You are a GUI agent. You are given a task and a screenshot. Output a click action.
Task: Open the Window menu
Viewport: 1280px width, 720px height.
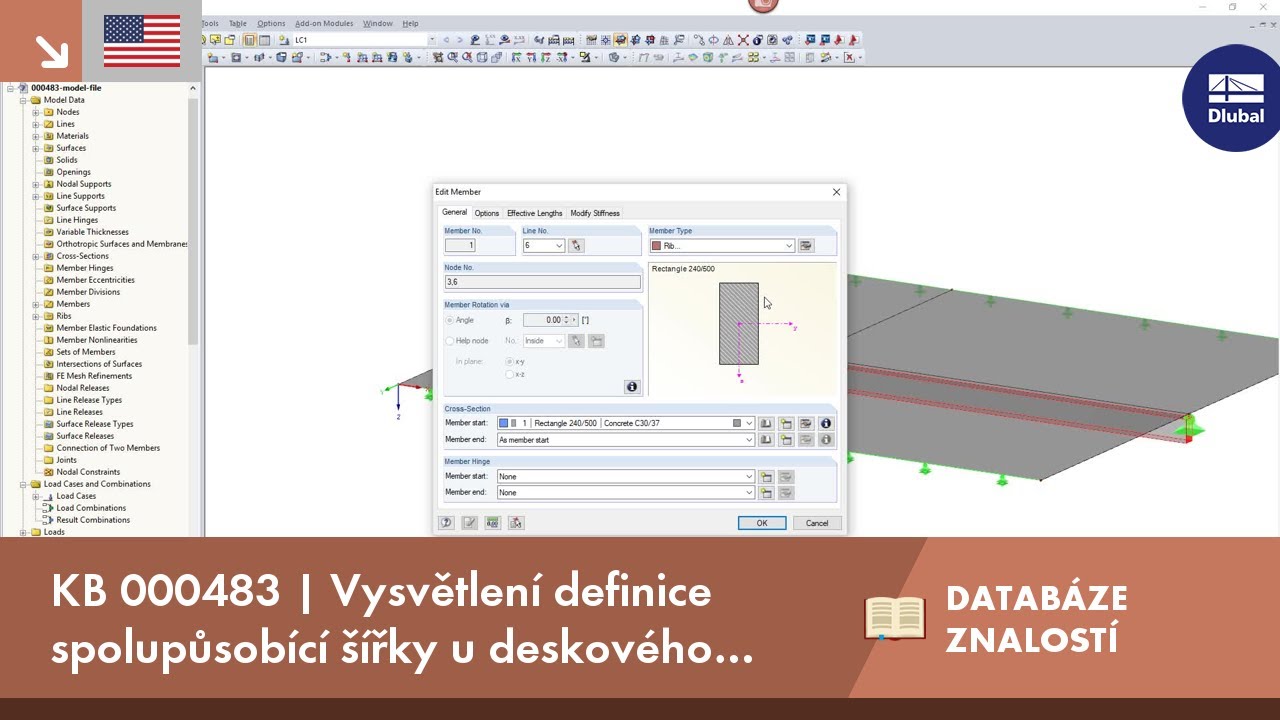click(378, 23)
